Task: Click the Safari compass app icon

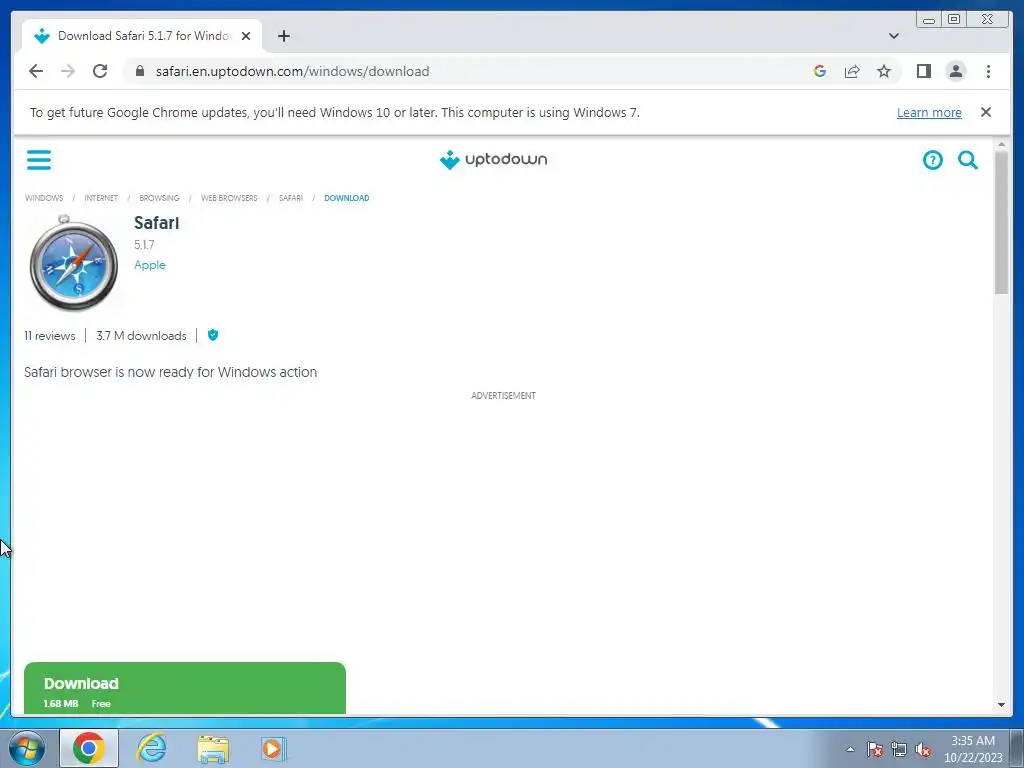Action: pyautogui.click(x=74, y=263)
